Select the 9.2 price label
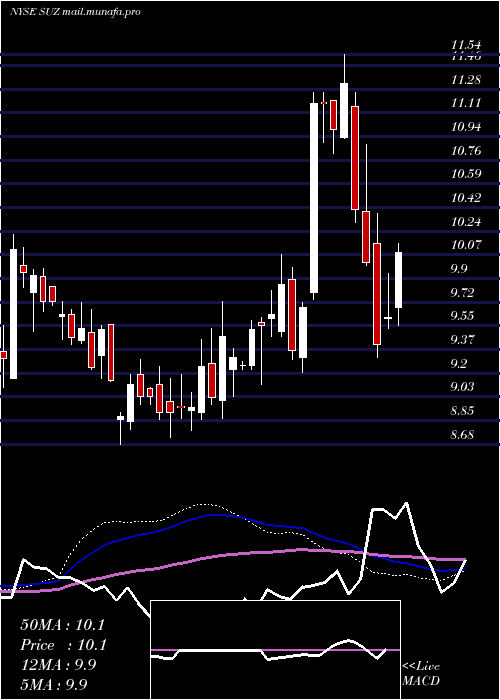Screen dimensions: 500x700 [459, 364]
